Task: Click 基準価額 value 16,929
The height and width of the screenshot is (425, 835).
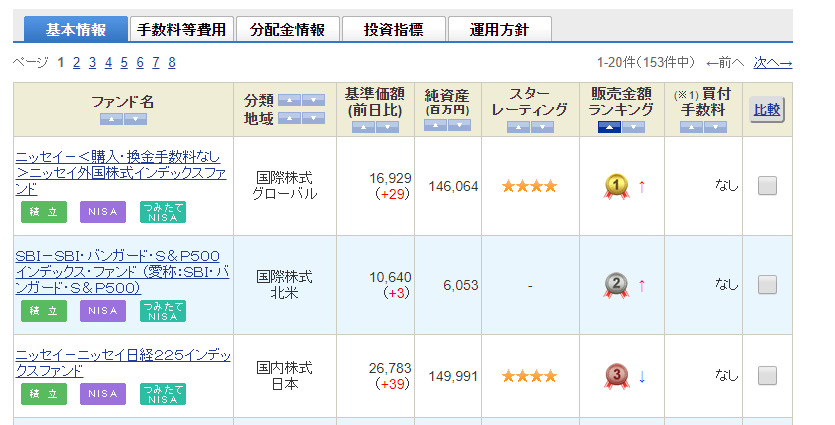Action: click(x=390, y=178)
